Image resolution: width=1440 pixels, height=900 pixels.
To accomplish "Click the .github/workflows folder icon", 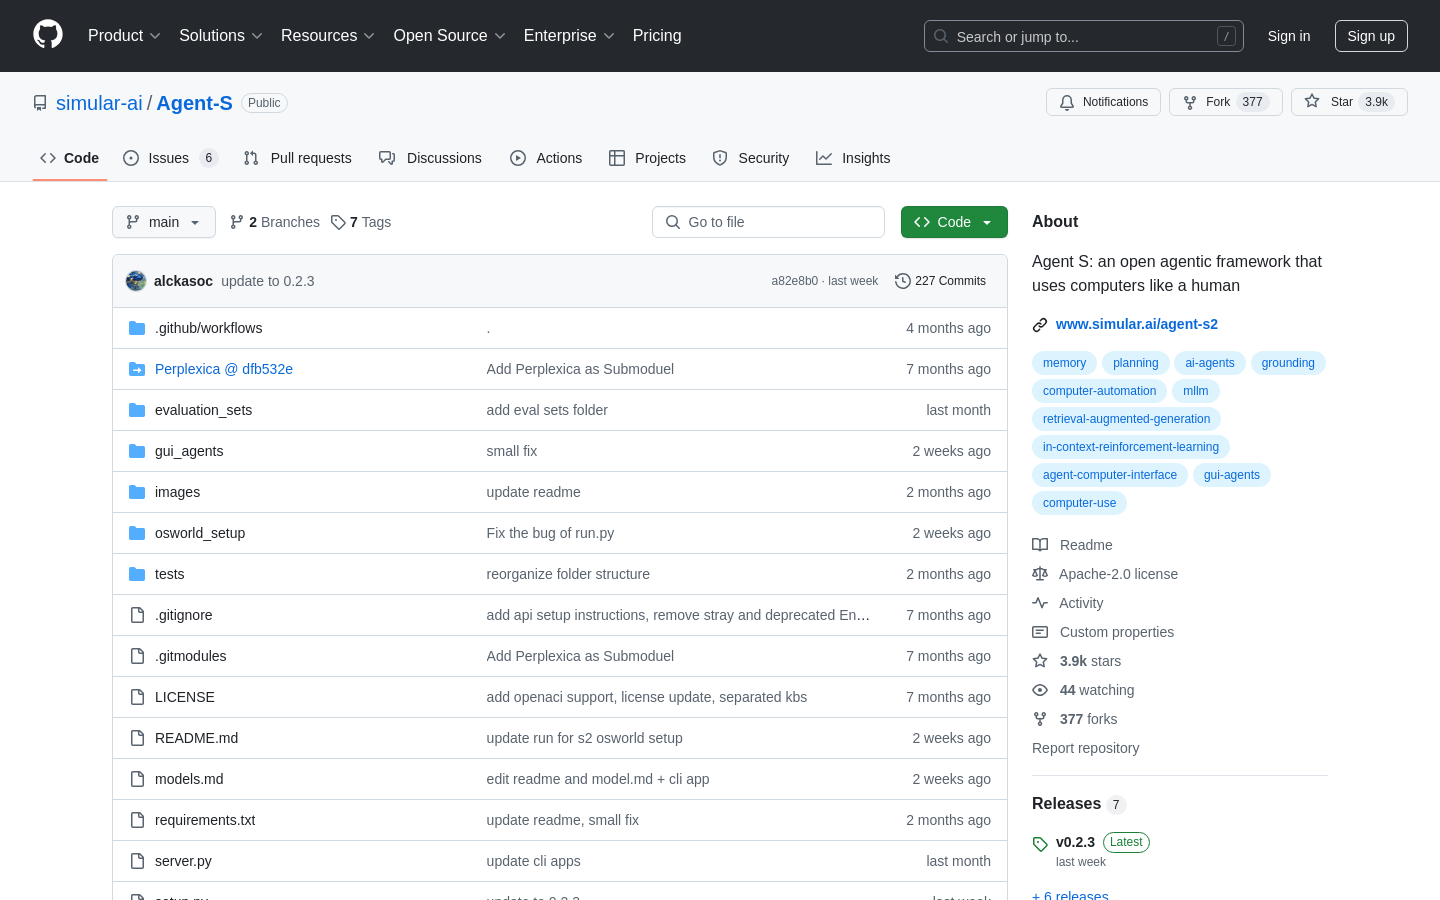I will (137, 328).
